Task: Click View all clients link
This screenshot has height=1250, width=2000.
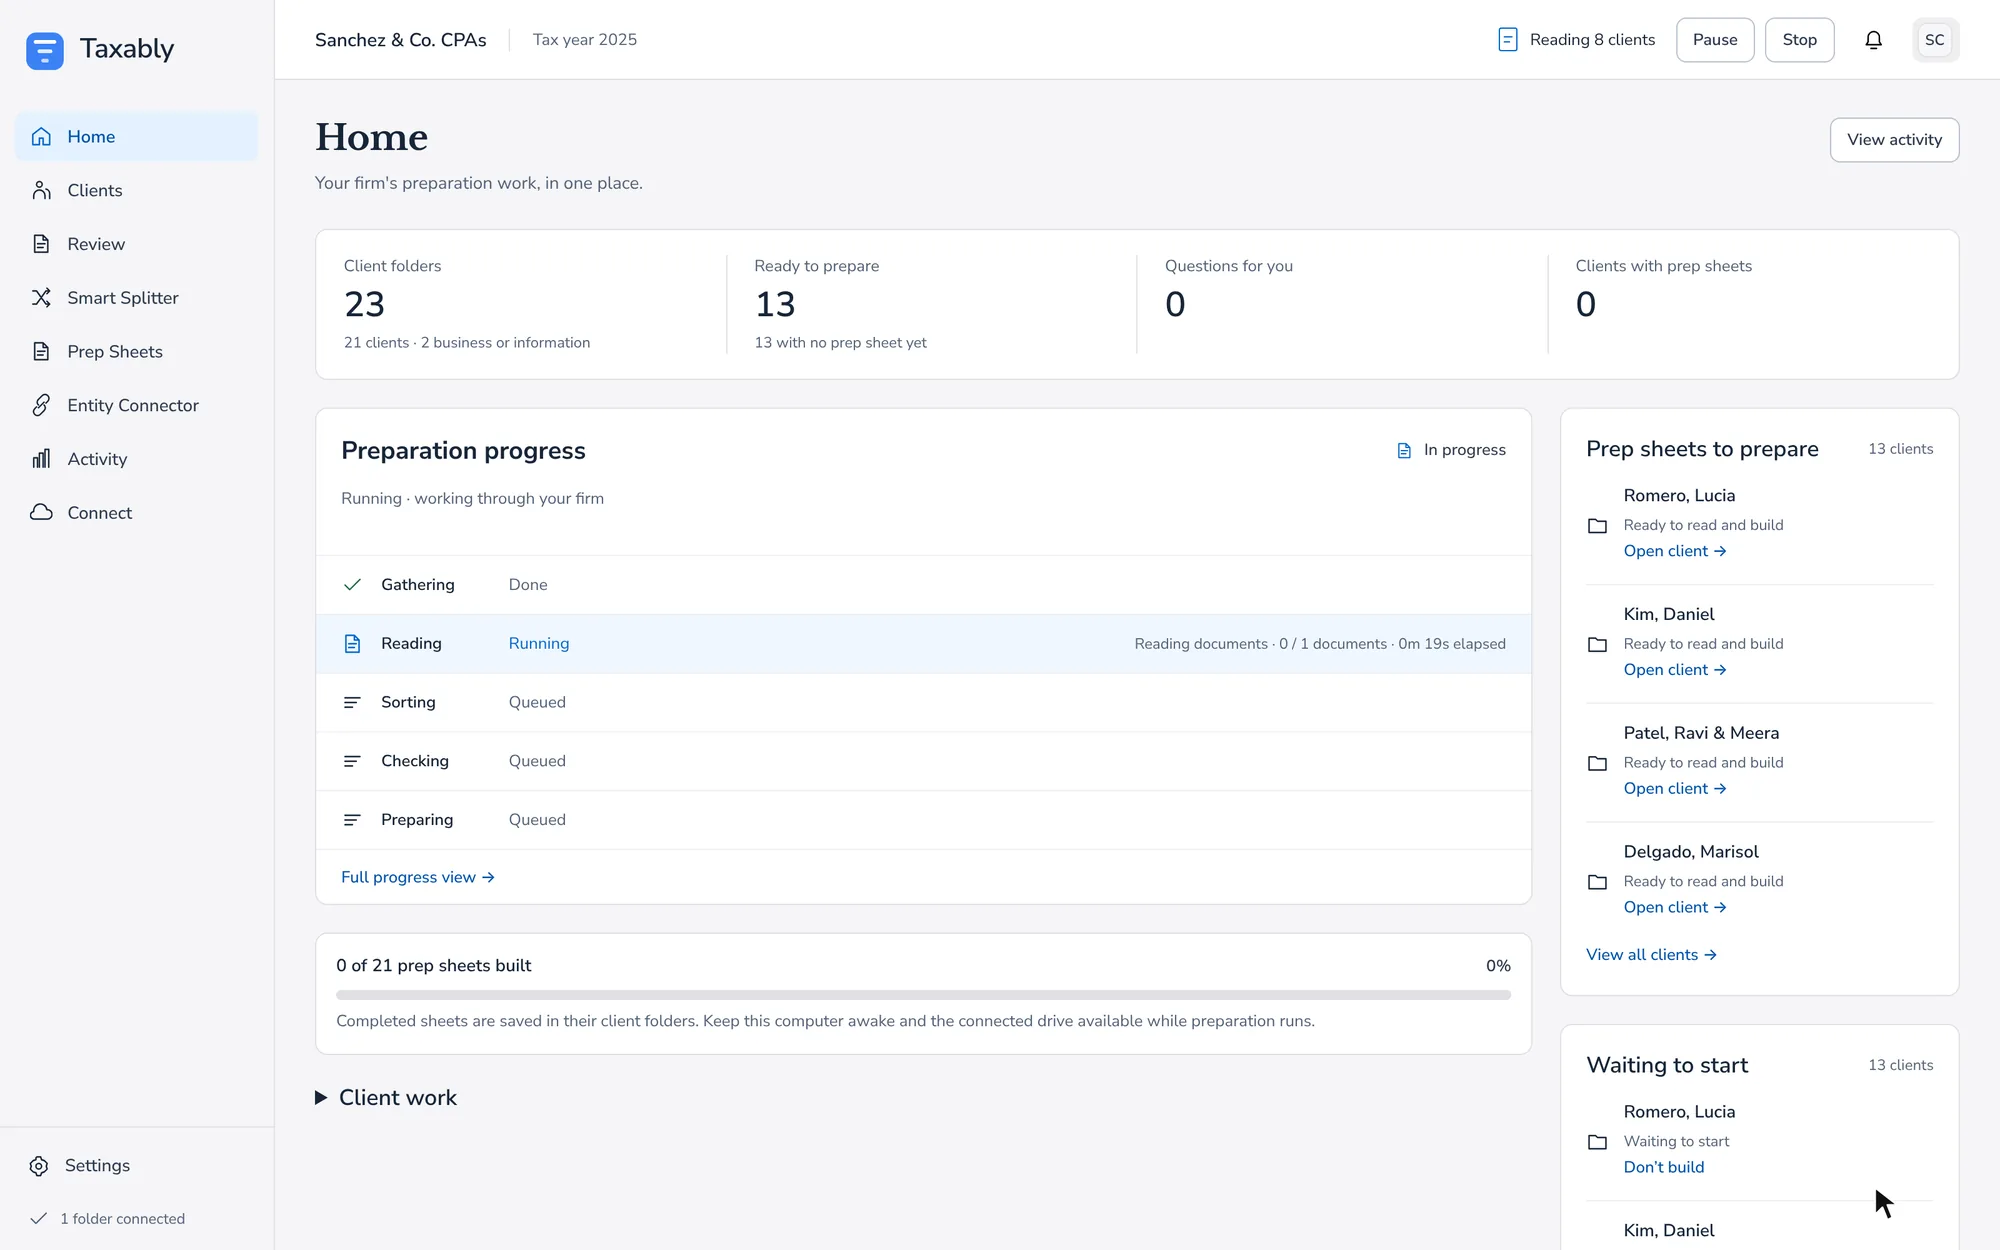Action: tap(1651, 955)
